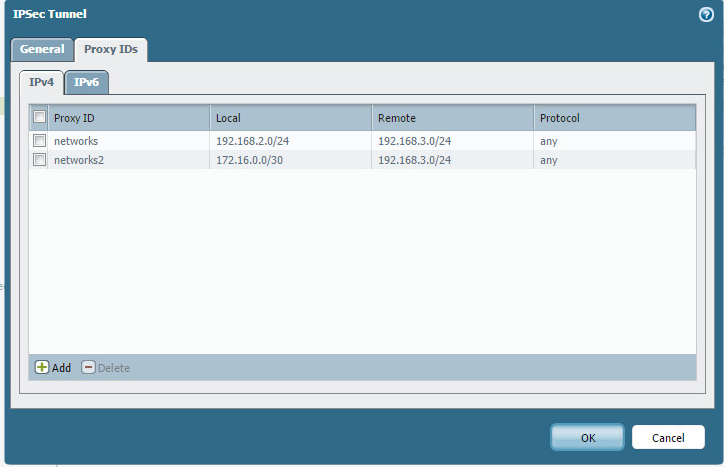724x467 pixels.
Task: Click the Protocol column header
Action: [x=613, y=118]
